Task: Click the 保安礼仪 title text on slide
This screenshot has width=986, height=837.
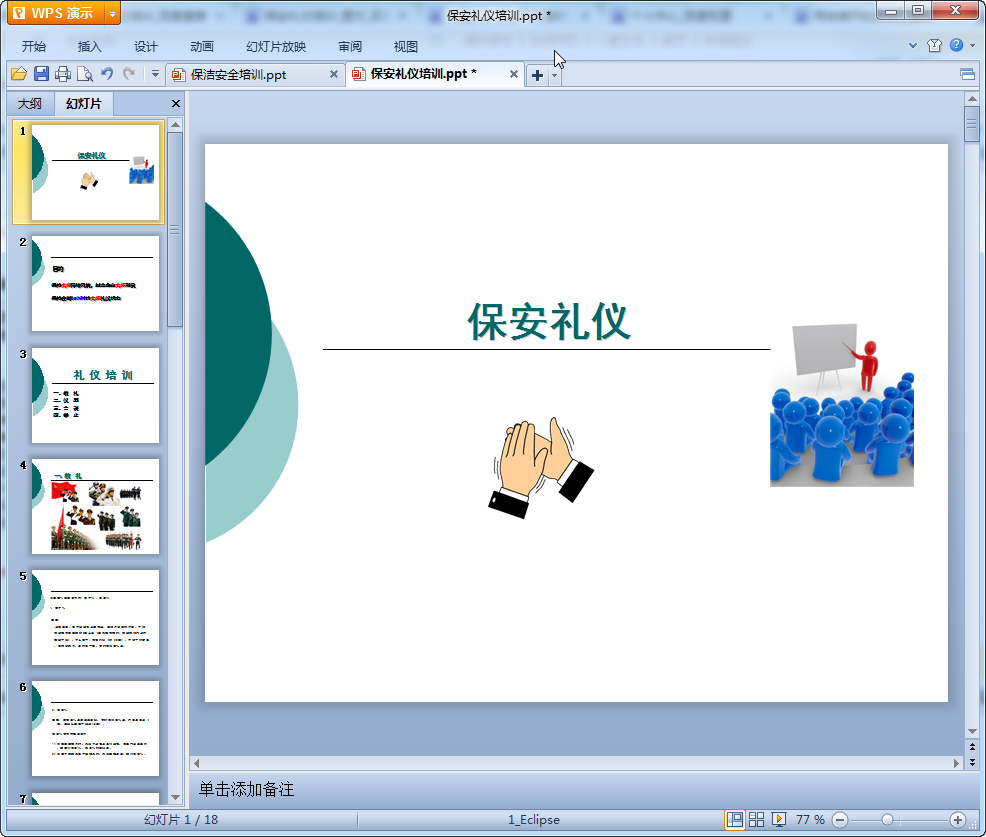Action: (548, 321)
